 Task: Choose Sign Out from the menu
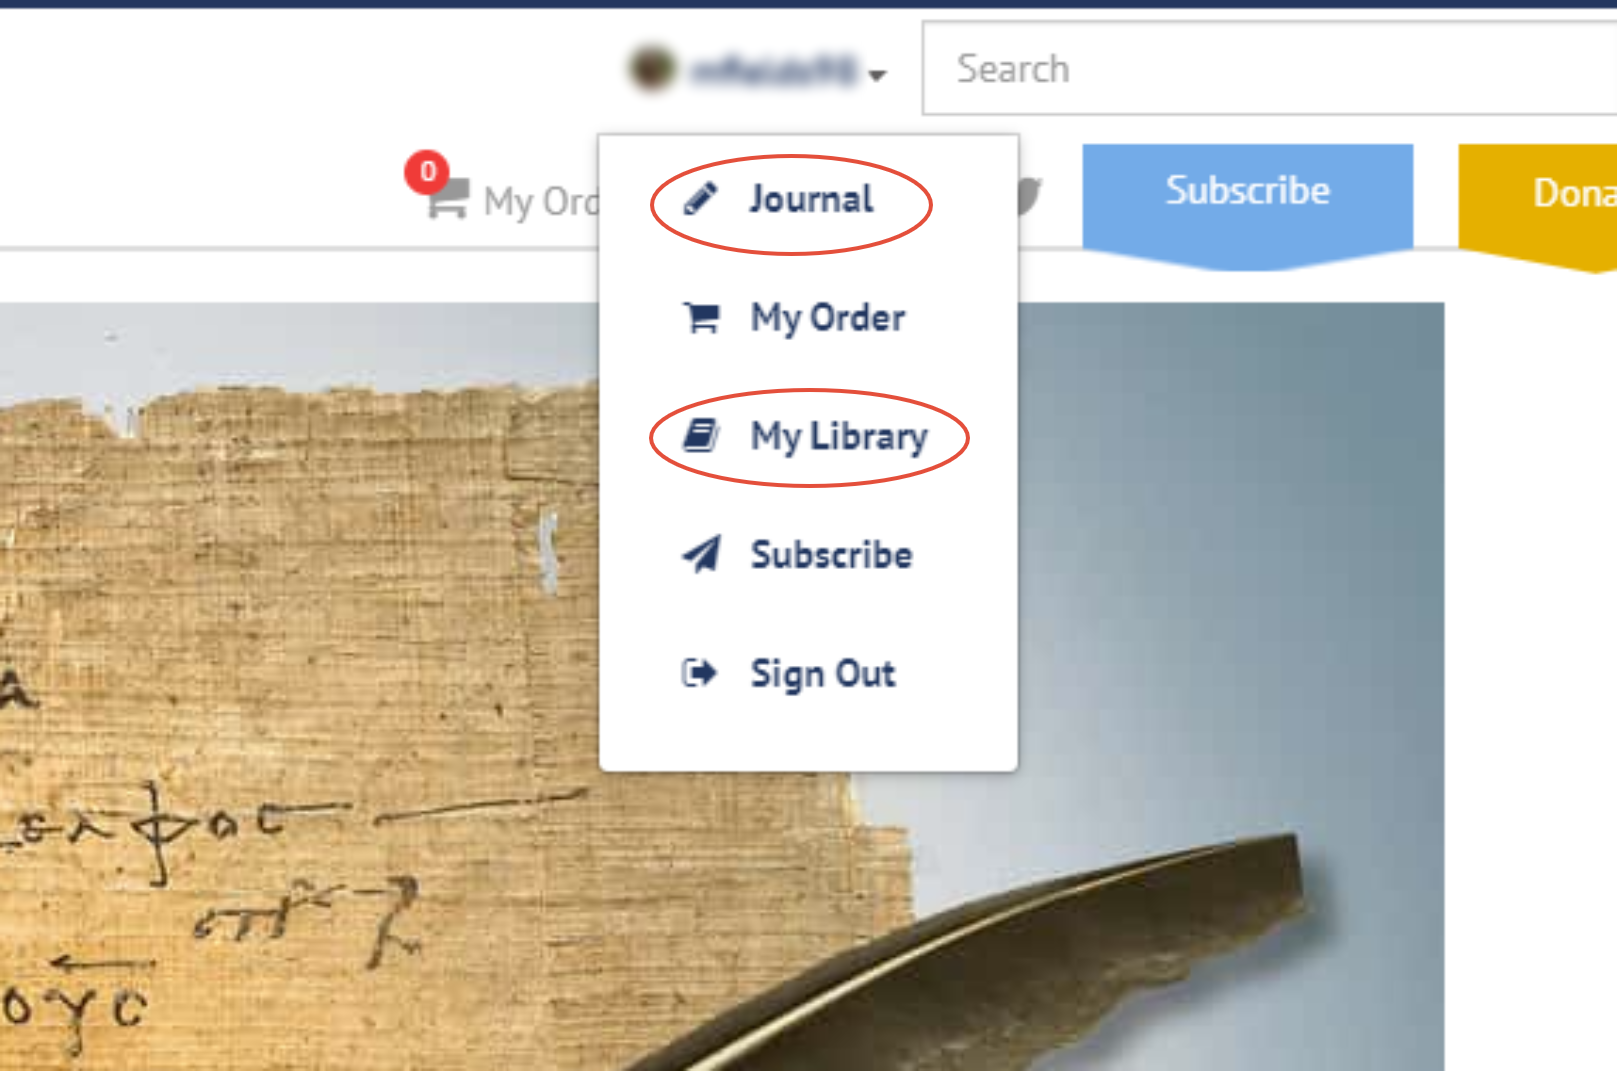click(823, 674)
